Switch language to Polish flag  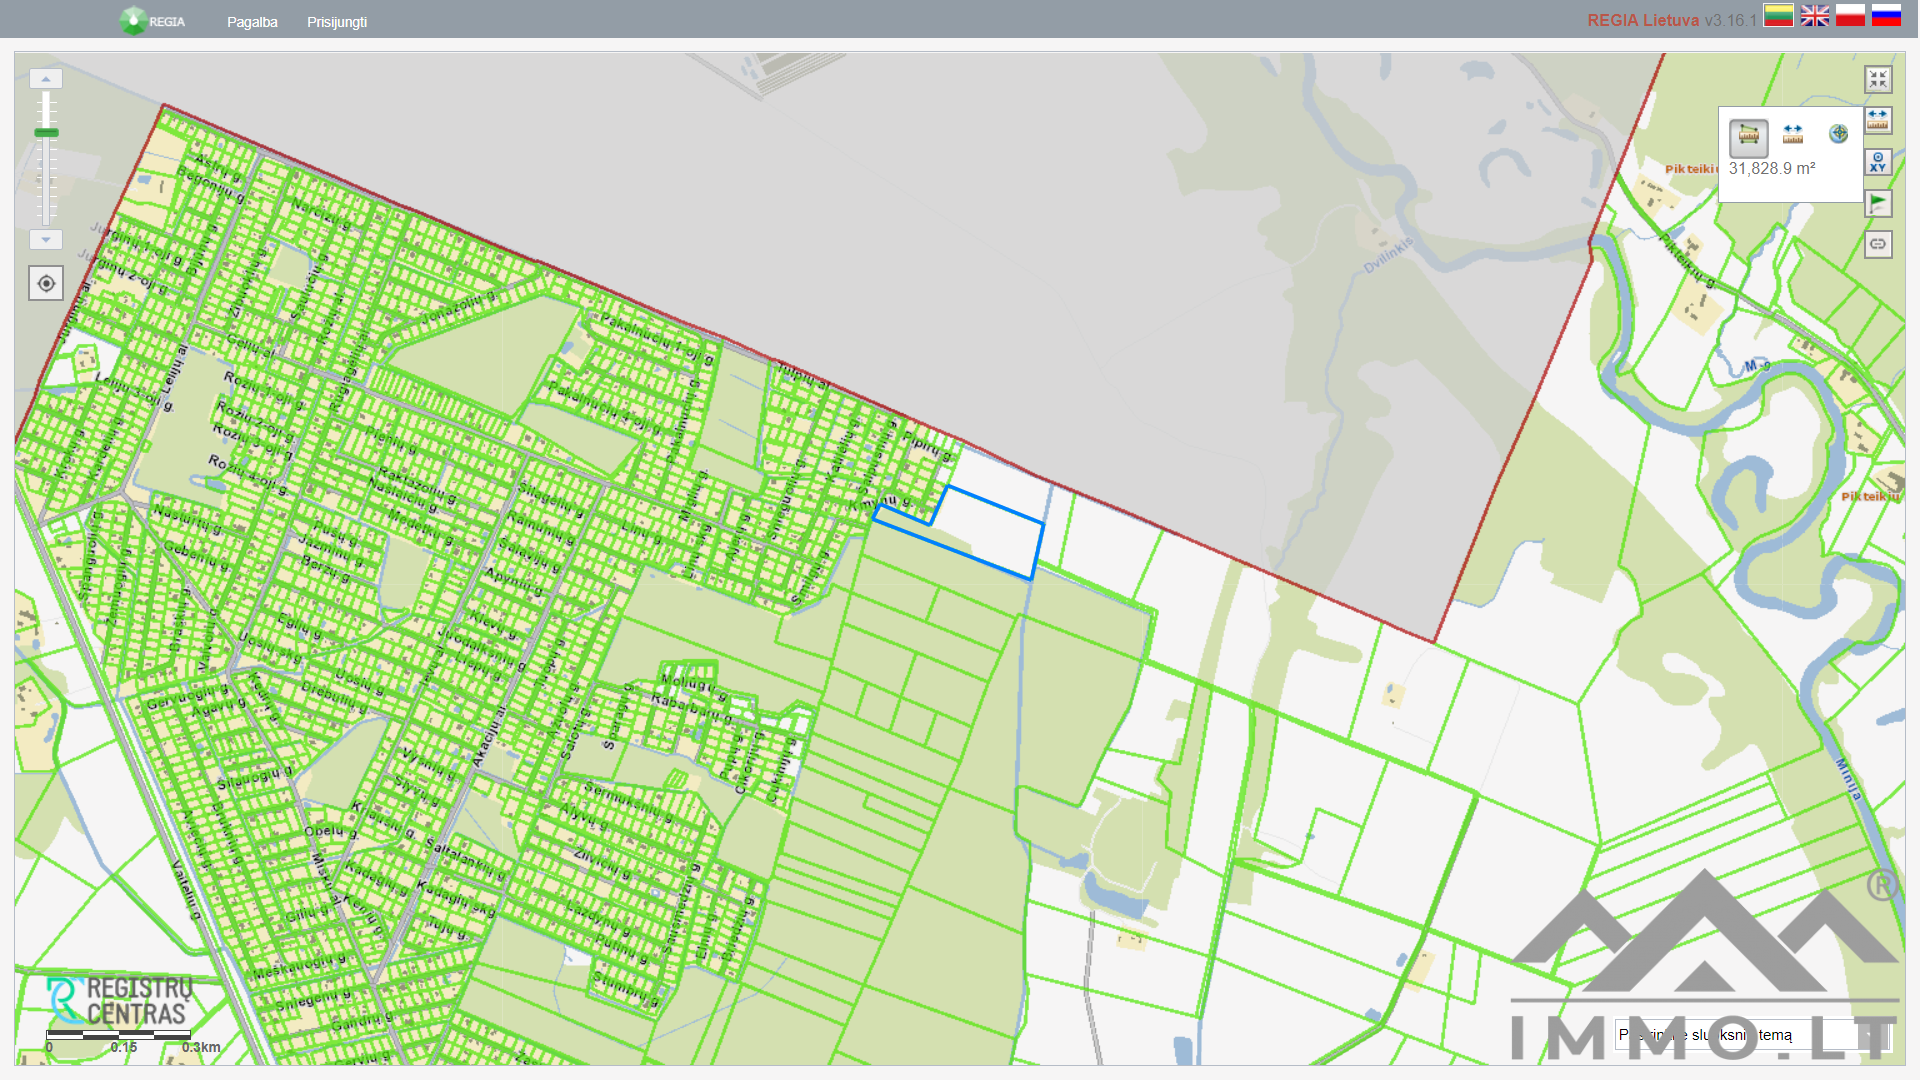tap(1850, 15)
